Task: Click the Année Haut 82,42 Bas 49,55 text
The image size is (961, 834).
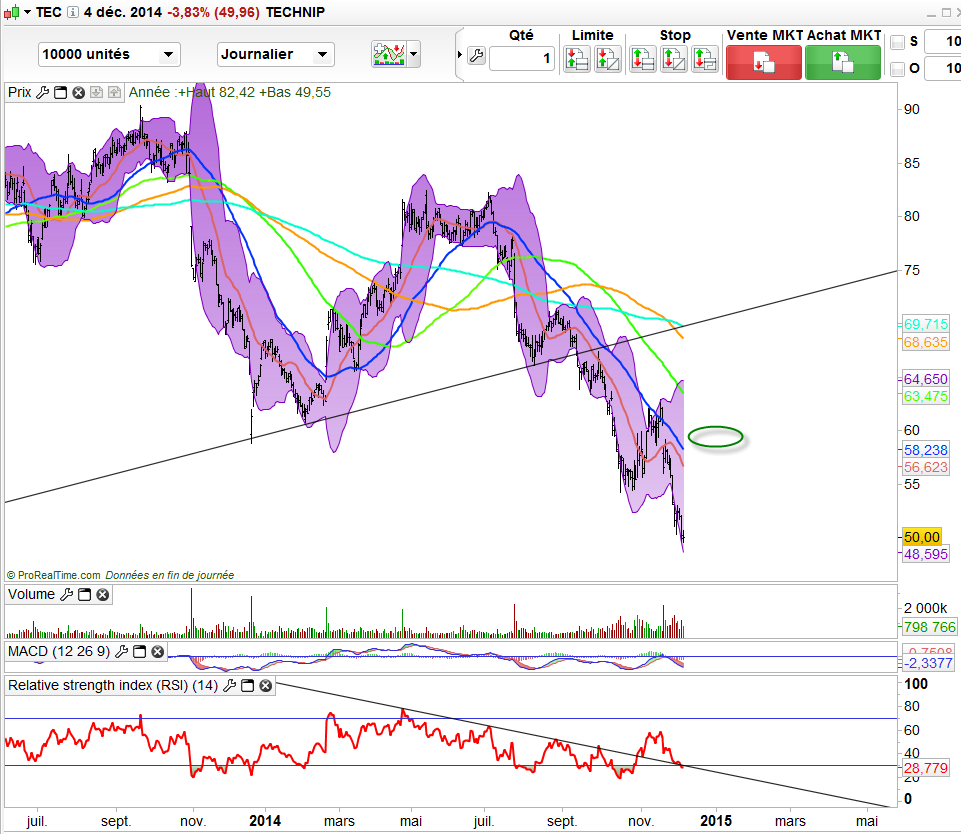Action: 229,93
